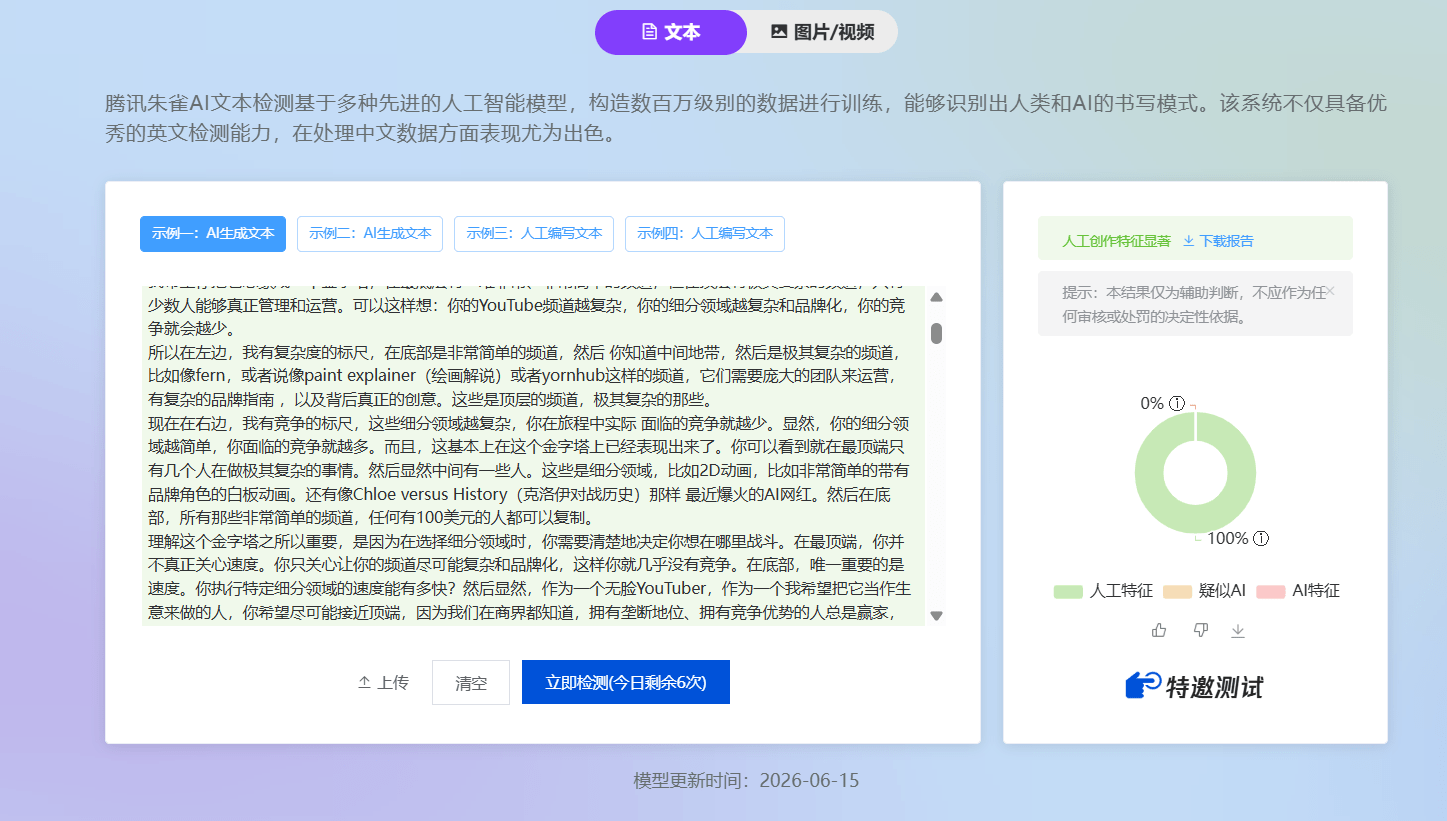Toggle AI特征 legend item
This screenshot has width=1447, height=821.
click(1298, 591)
